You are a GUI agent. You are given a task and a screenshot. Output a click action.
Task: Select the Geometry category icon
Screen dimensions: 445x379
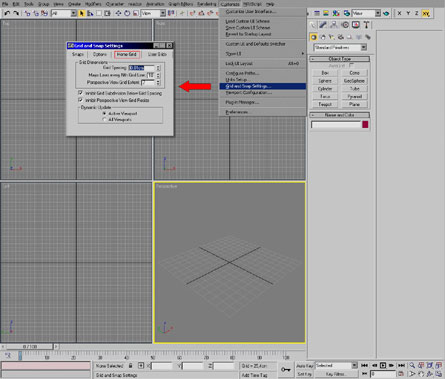[313, 37]
